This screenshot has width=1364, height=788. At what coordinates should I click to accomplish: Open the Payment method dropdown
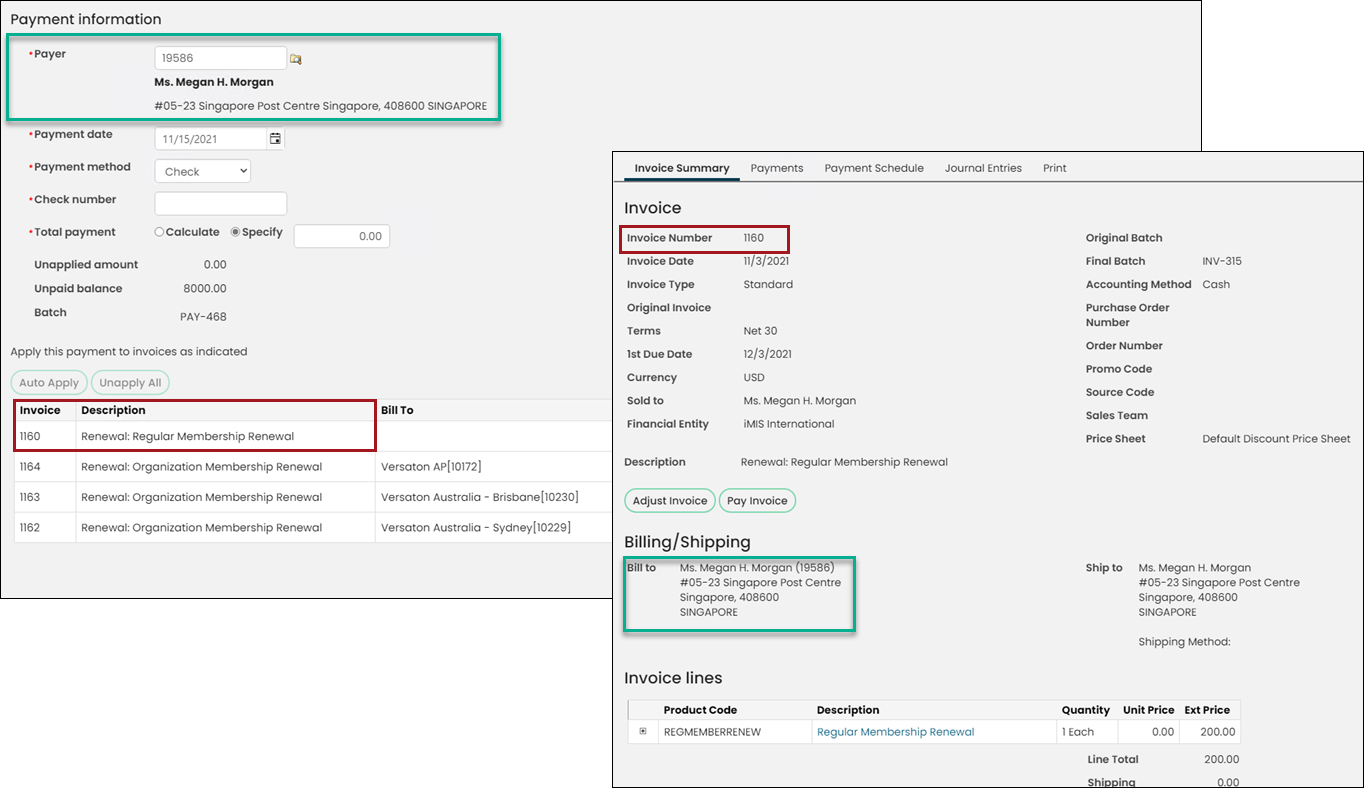tap(202, 171)
